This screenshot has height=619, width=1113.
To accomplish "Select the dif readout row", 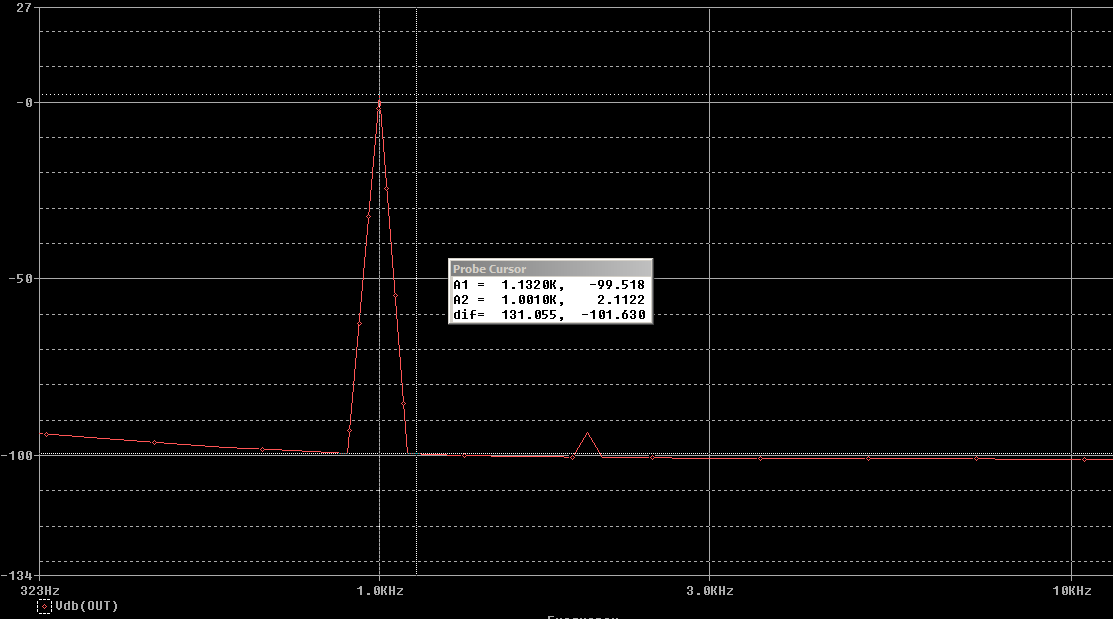I will point(549,314).
